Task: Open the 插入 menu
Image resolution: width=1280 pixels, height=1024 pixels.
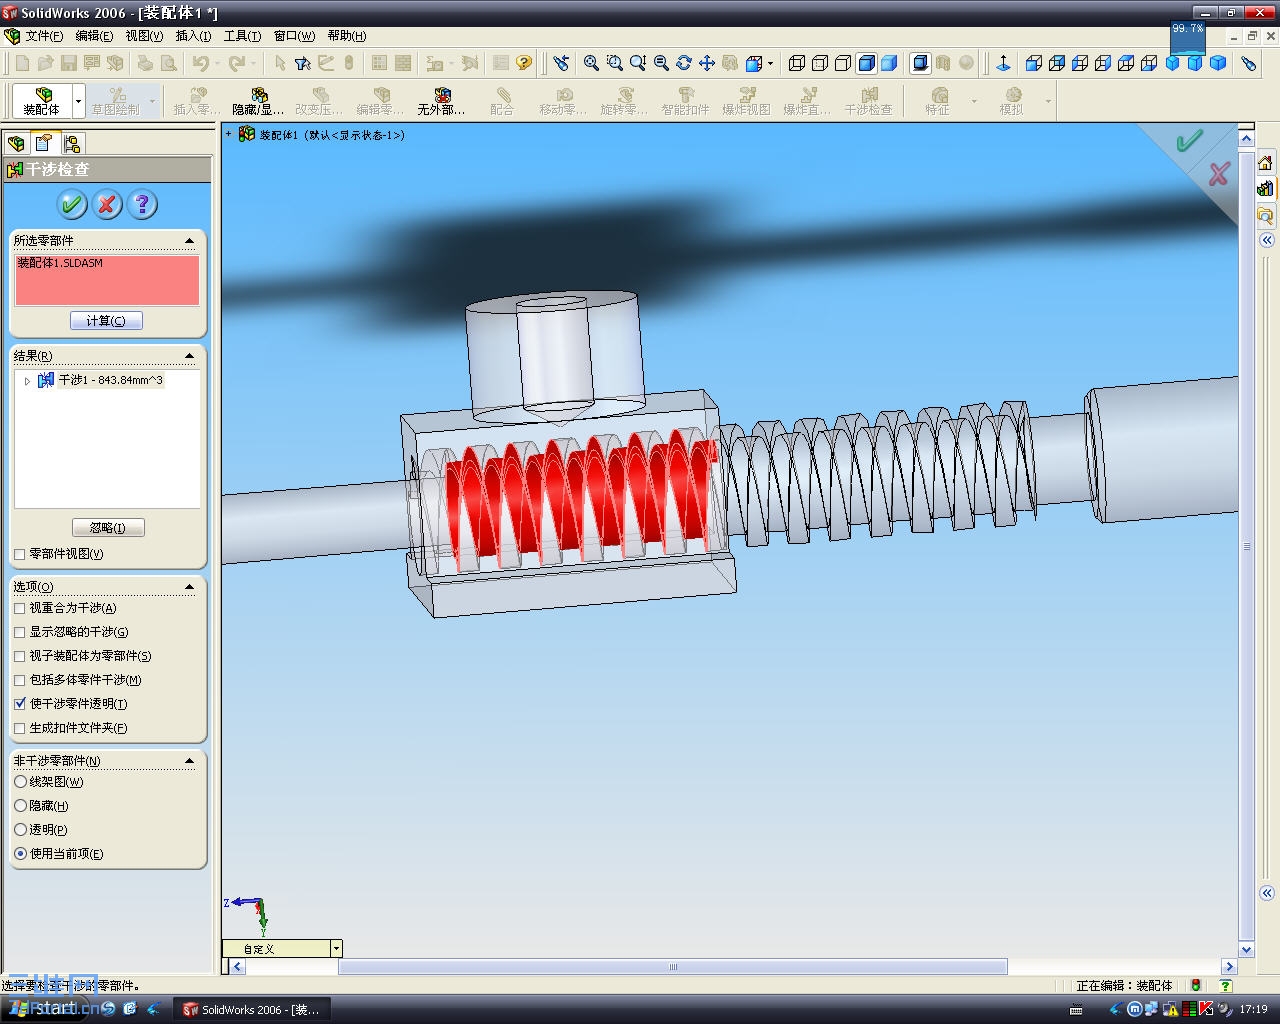Action: (x=193, y=36)
